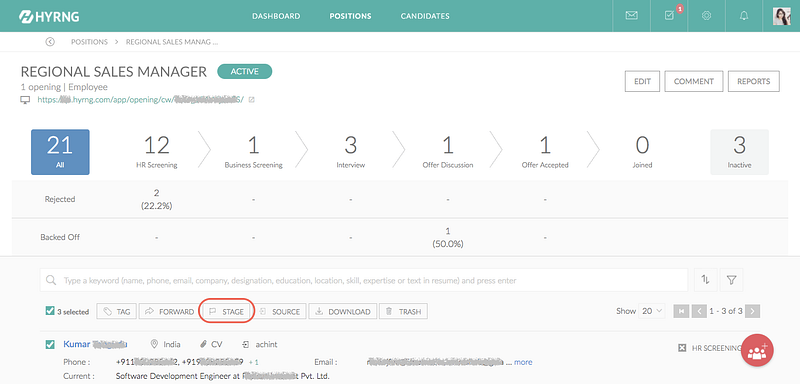Toggle the select-all candidates checkbox
This screenshot has height=384, width=800.
point(49,311)
